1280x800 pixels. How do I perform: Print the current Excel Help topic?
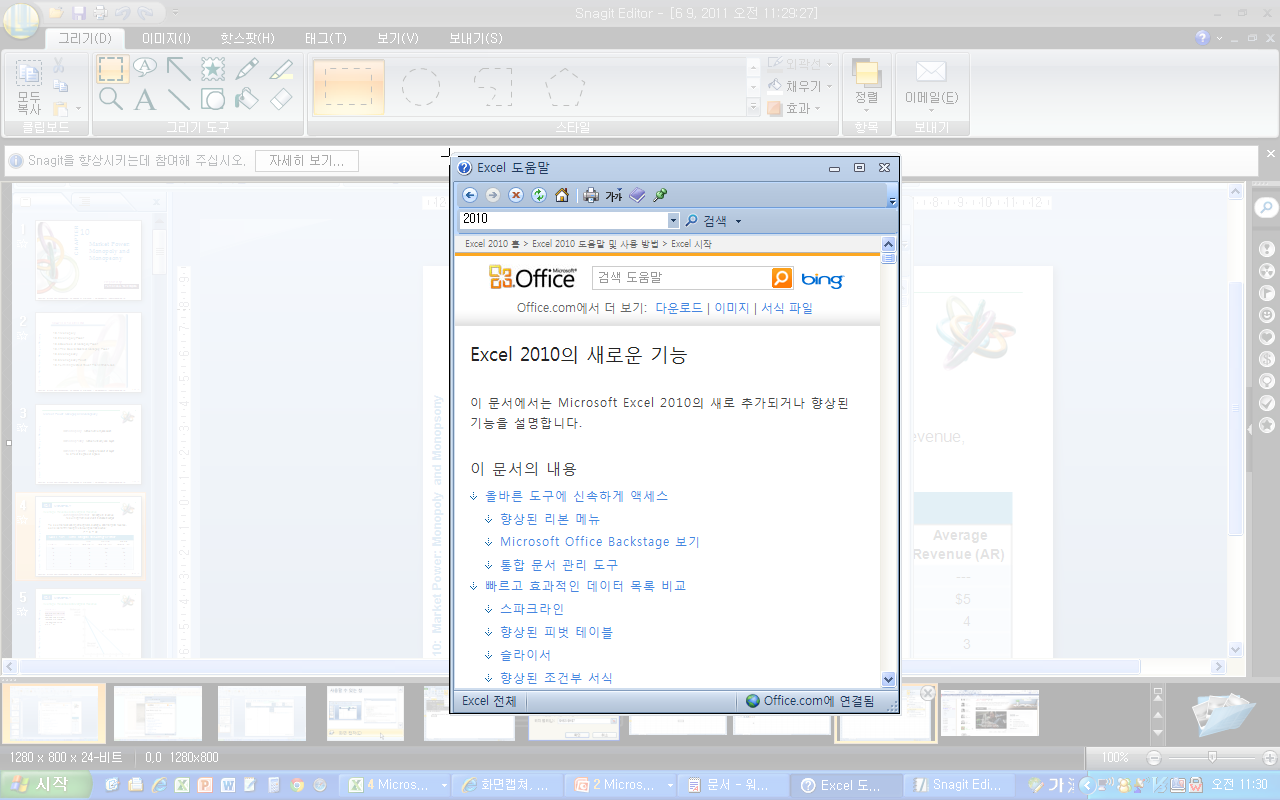(x=591, y=195)
